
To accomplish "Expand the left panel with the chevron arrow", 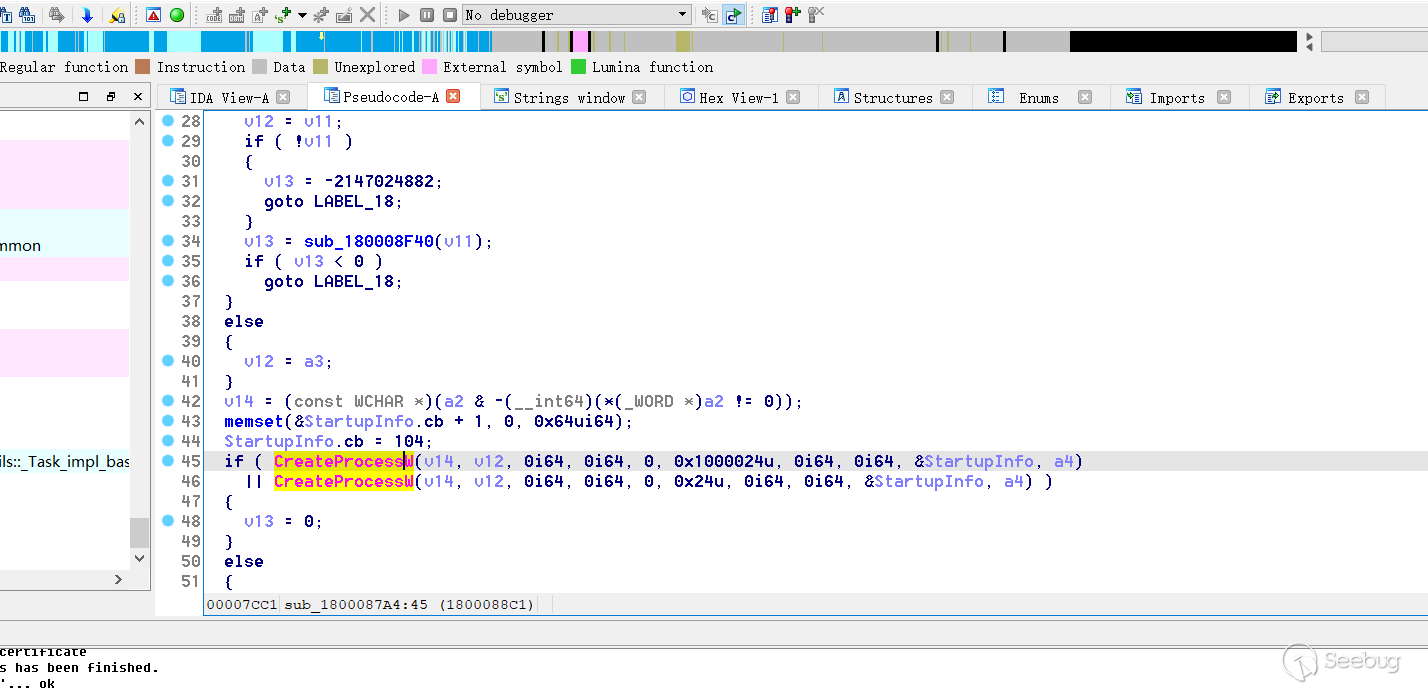I will point(117,578).
